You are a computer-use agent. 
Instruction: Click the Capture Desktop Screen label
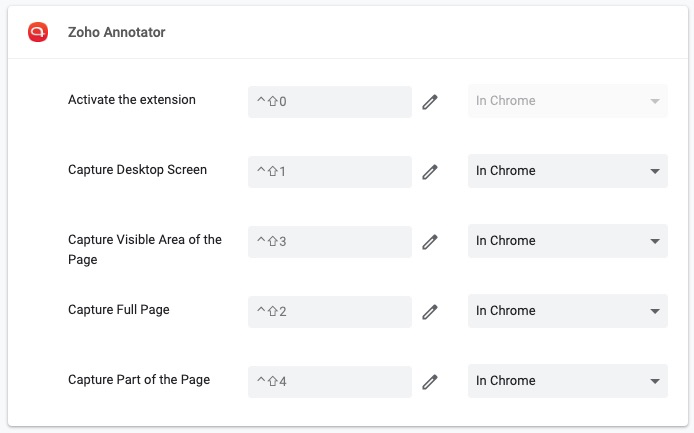click(x=137, y=170)
